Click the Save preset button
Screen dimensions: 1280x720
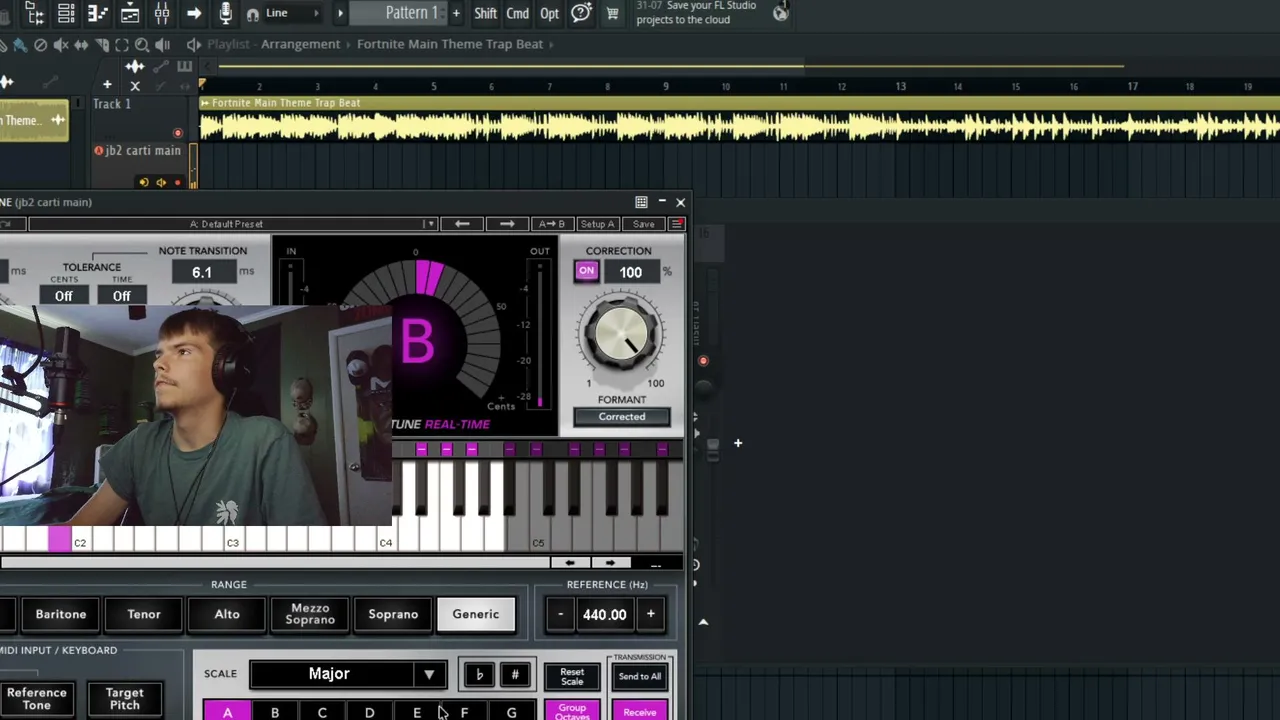tap(644, 224)
